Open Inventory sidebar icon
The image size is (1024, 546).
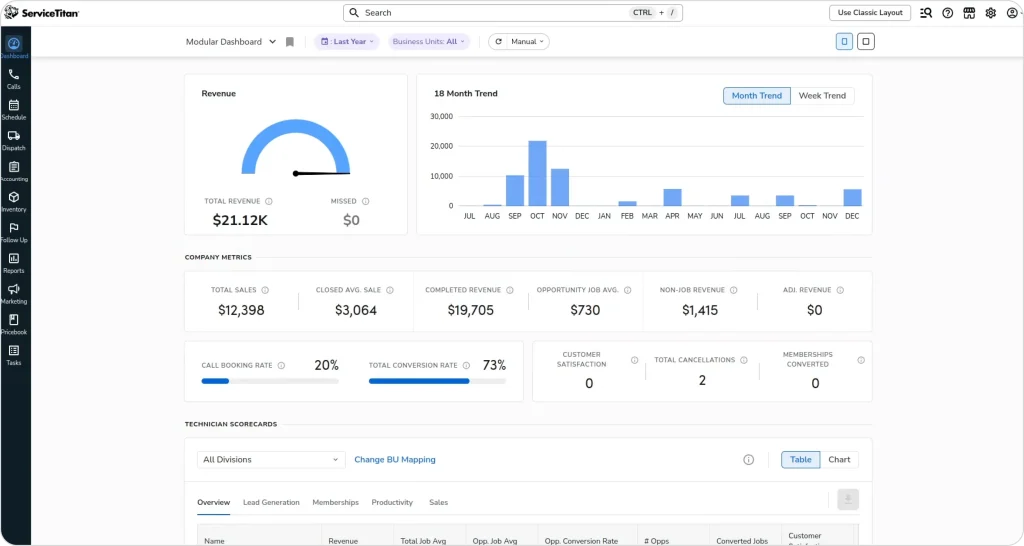pyautogui.click(x=14, y=202)
